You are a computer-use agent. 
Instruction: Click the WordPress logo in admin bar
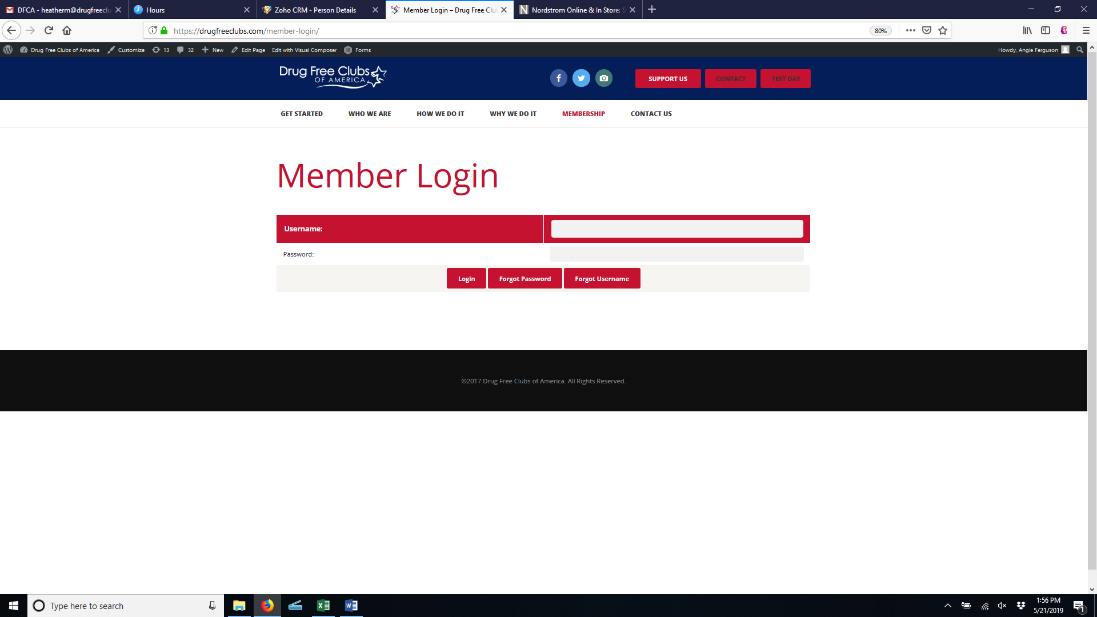(x=9, y=49)
